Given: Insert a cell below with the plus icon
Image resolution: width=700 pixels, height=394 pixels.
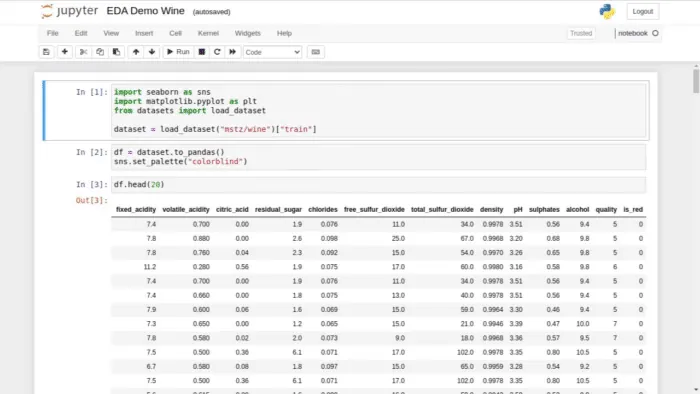Looking at the screenshot, I should (65, 52).
